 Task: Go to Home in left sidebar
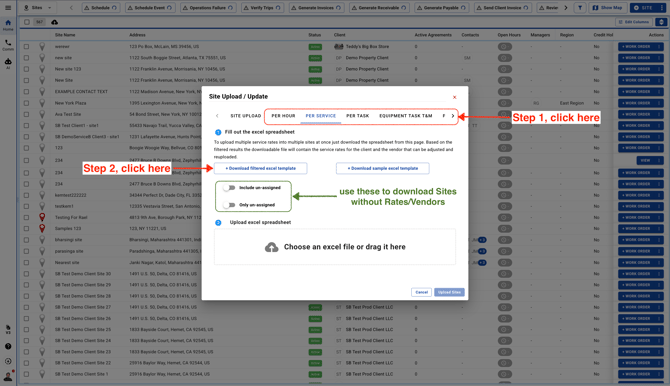pyautogui.click(x=8, y=25)
